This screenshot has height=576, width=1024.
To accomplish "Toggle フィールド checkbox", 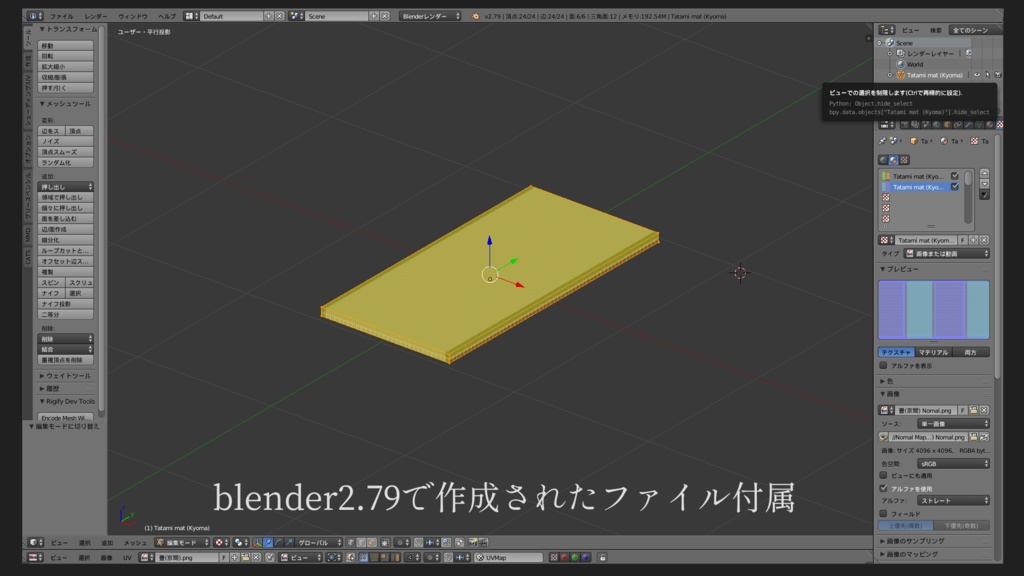I will coord(884,514).
